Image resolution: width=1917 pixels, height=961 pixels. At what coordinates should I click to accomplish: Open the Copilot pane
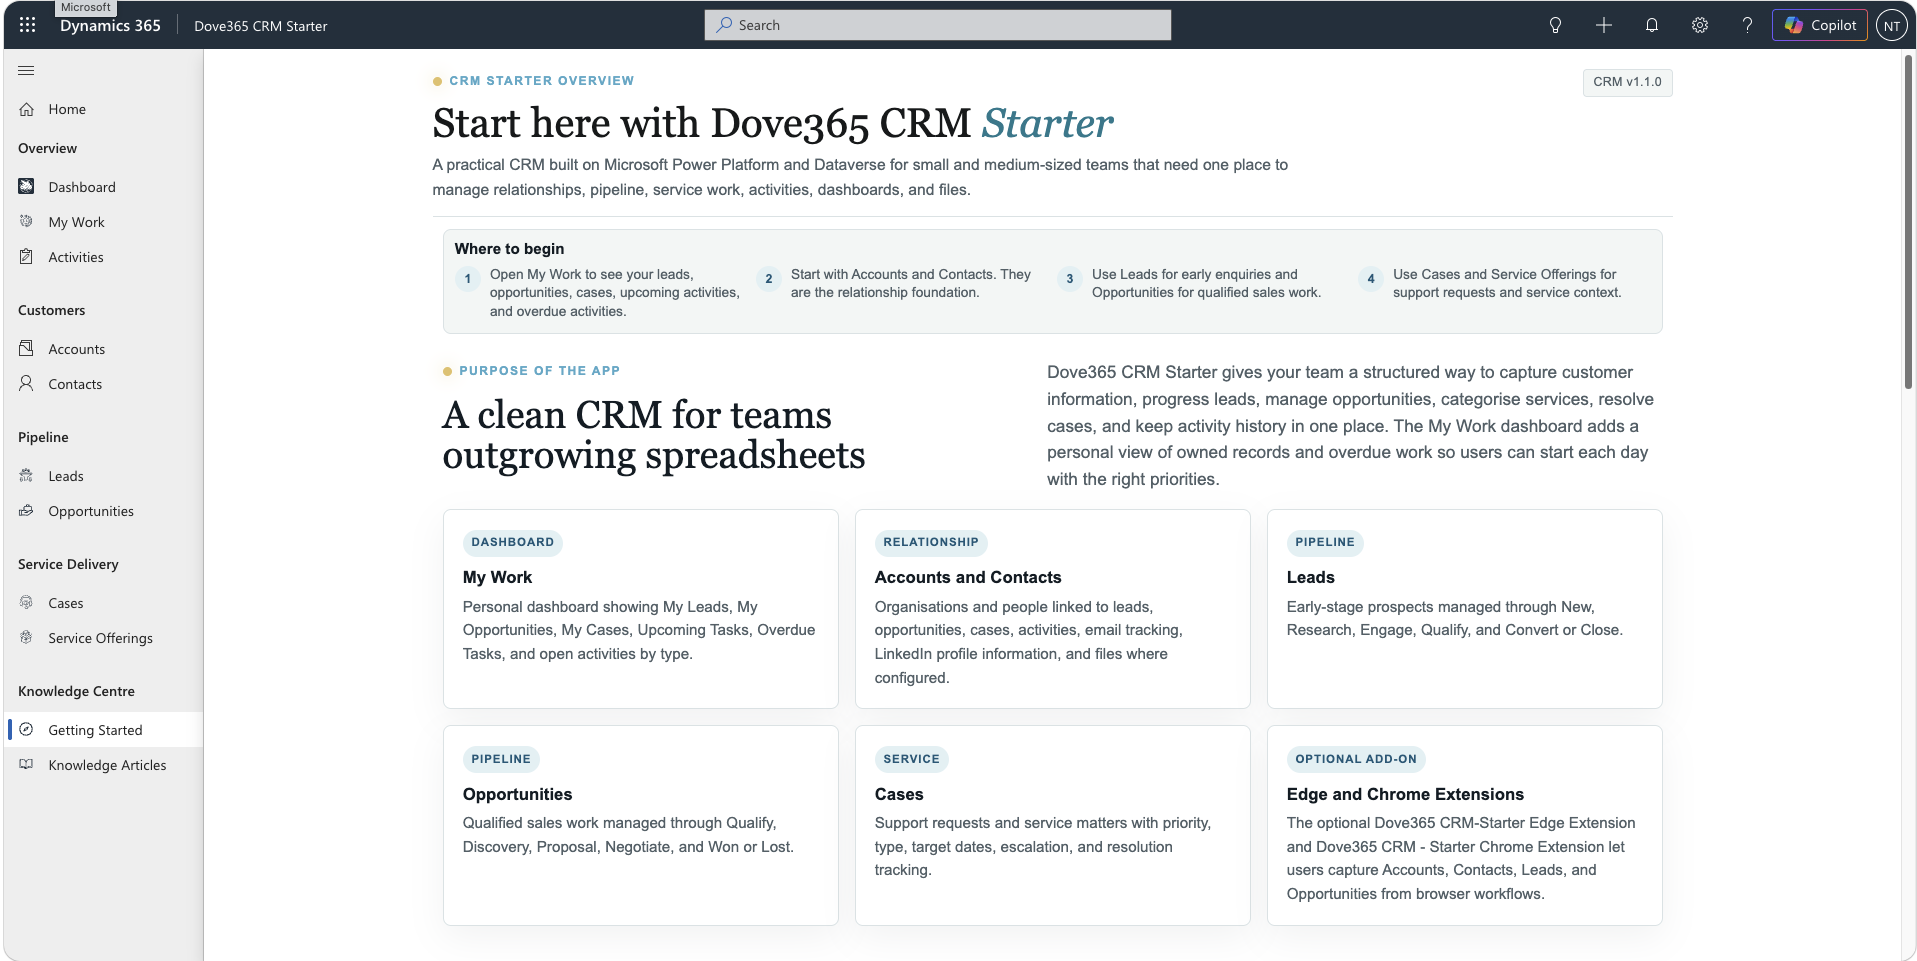pos(1820,25)
